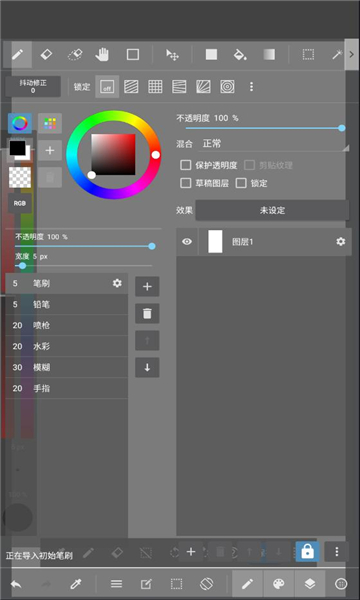Select the brush tool in top toolbar
The width and height of the screenshot is (360, 600).
point(17,55)
